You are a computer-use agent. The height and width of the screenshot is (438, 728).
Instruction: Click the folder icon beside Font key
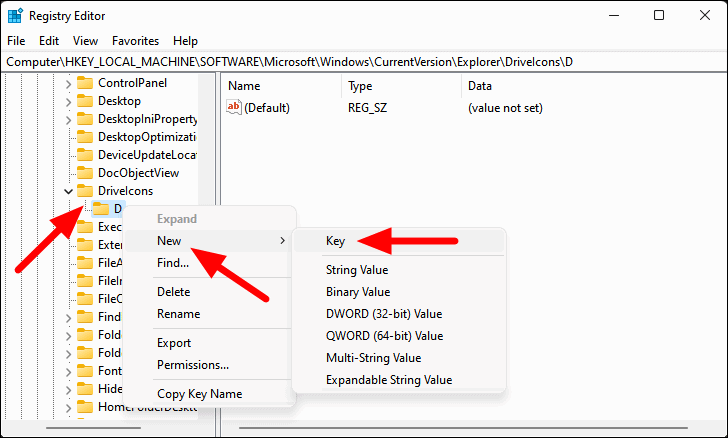click(x=85, y=371)
